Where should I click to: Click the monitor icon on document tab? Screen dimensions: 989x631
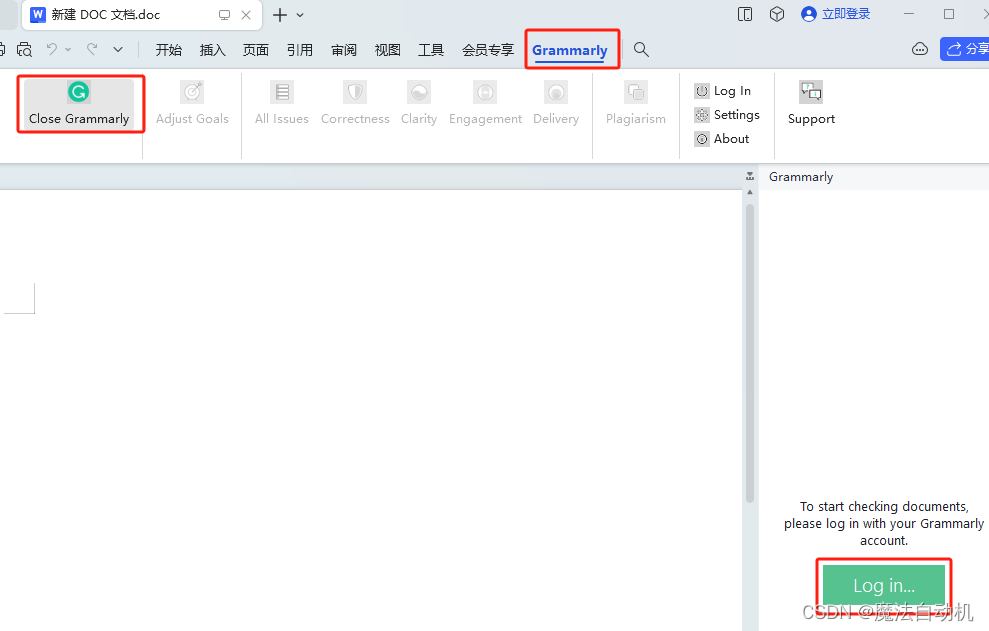coord(225,15)
